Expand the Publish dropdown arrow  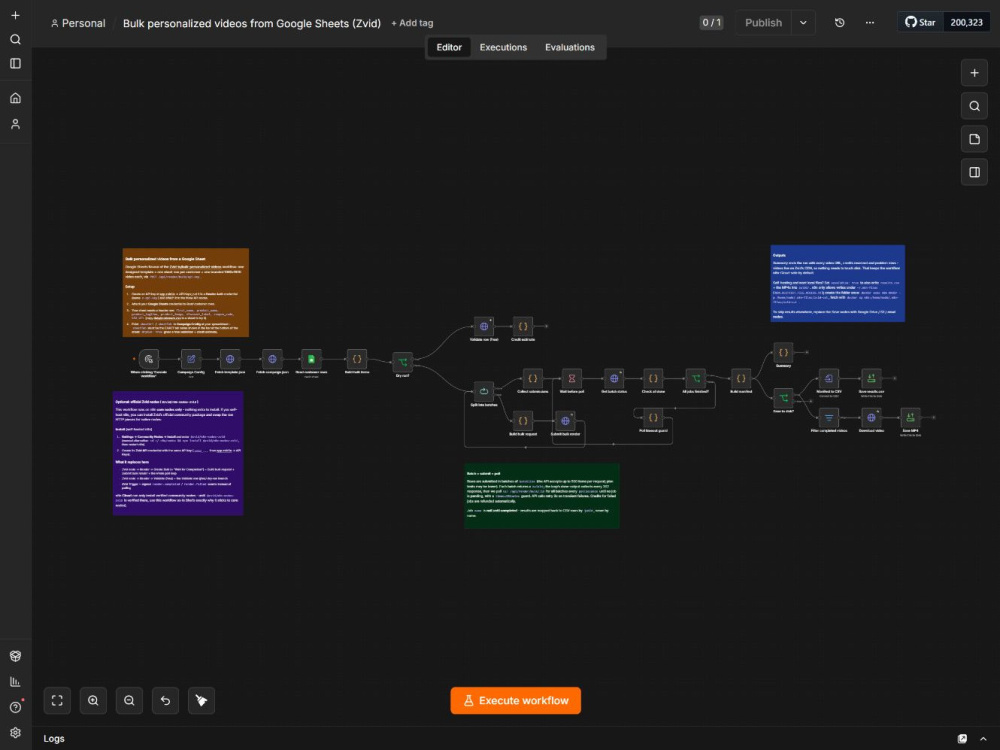point(803,23)
